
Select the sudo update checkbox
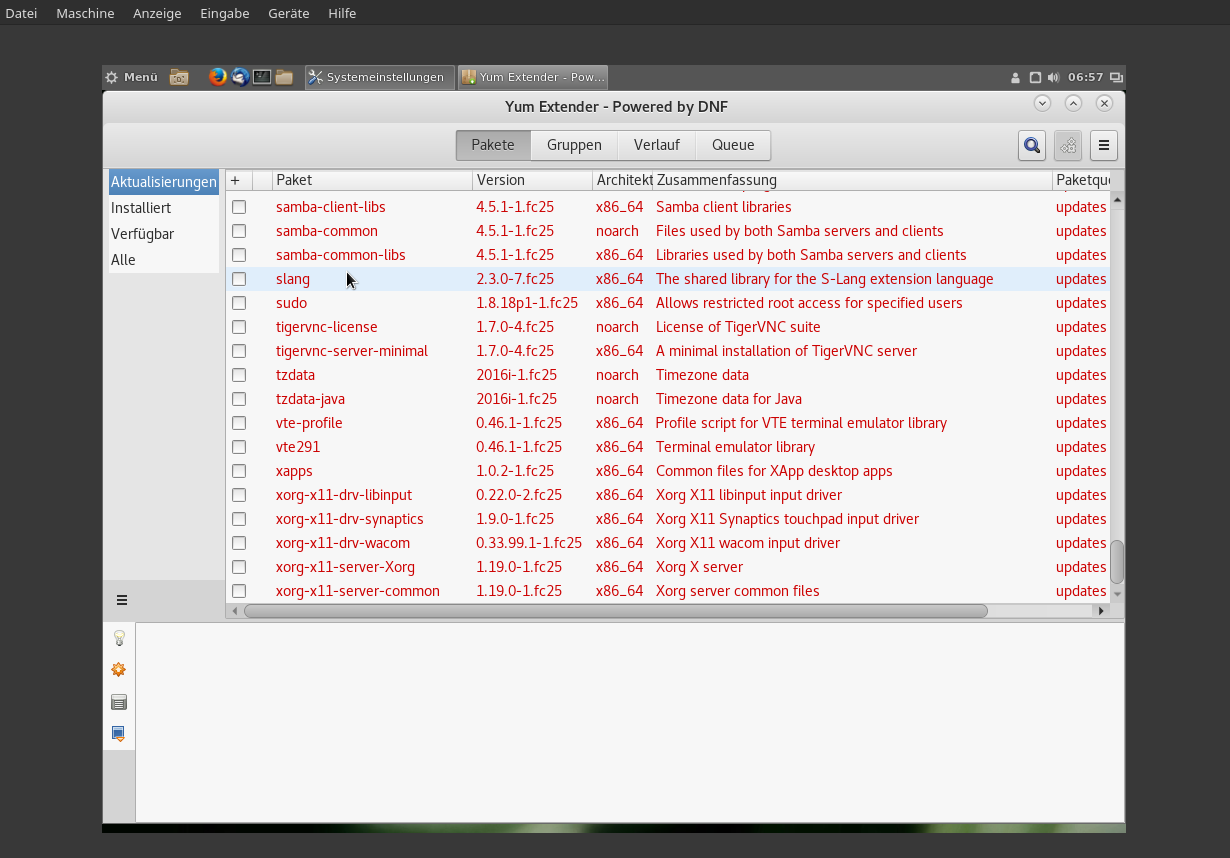coord(239,303)
